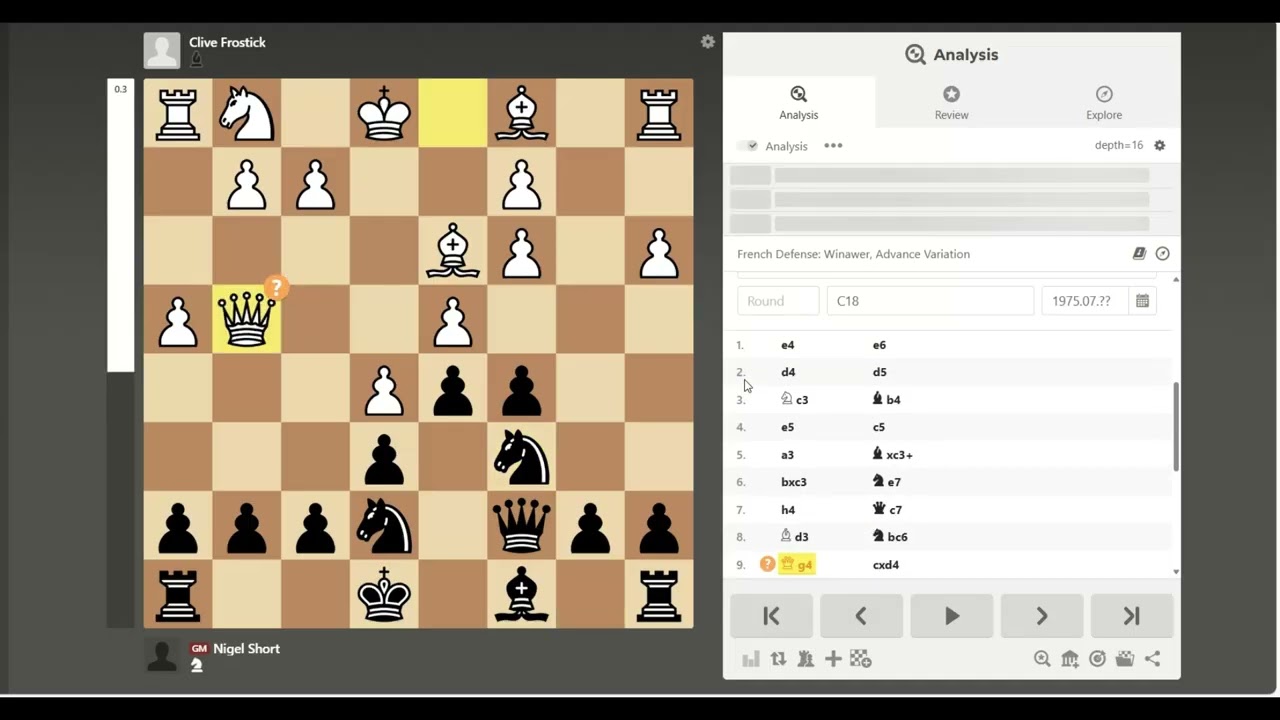Share the game

[1153, 659]
